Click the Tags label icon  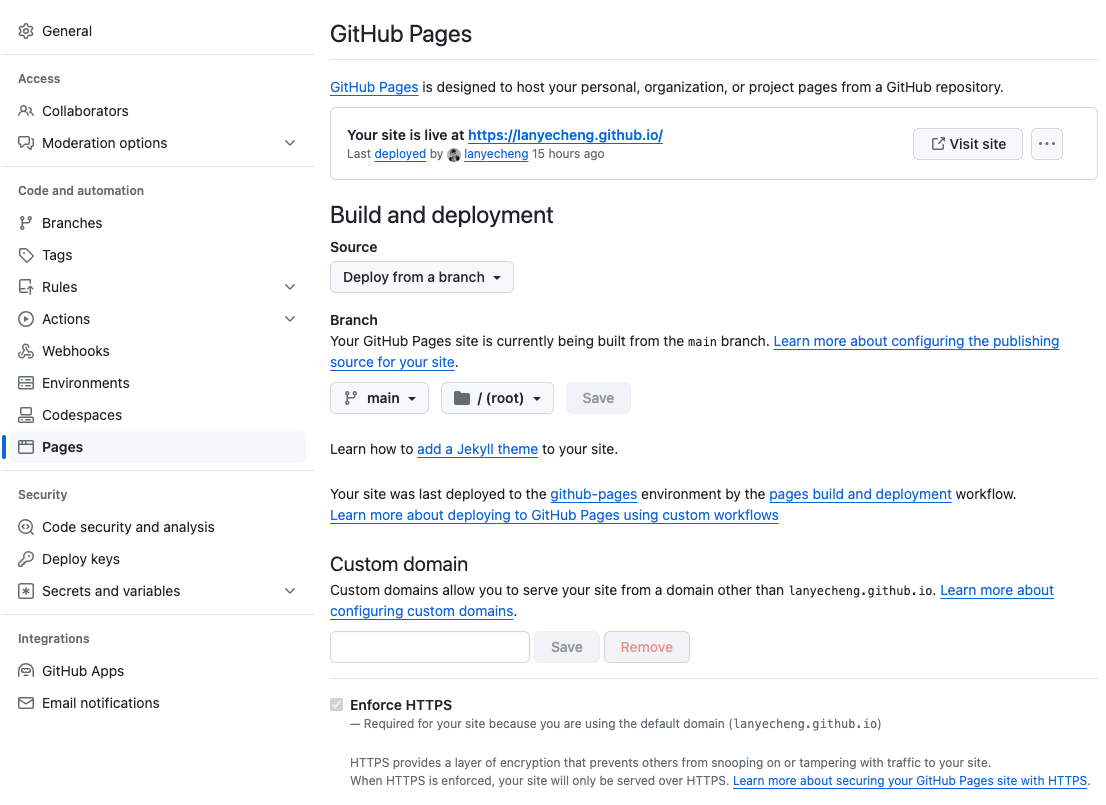point(26,255)
